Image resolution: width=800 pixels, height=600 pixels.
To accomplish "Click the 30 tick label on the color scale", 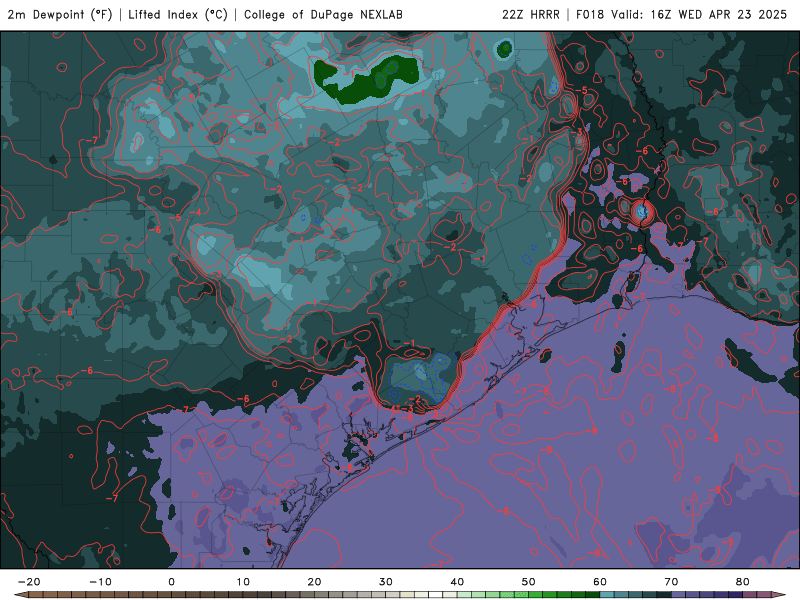I will 386,582.
